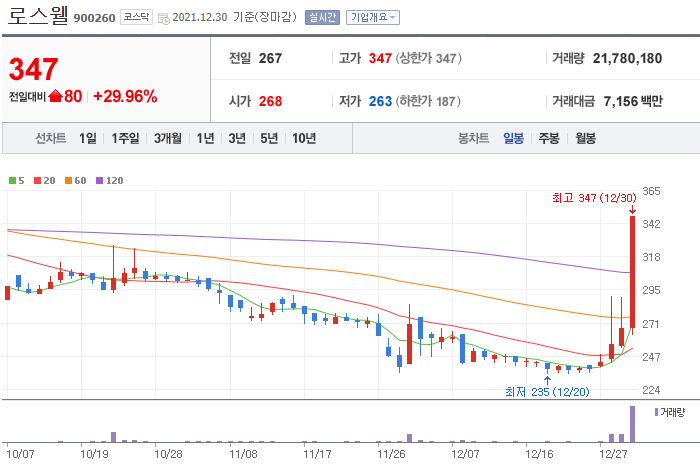Click the purple 120-day average swatch
Screen dimensions: 700x468
tap(100, 180)
